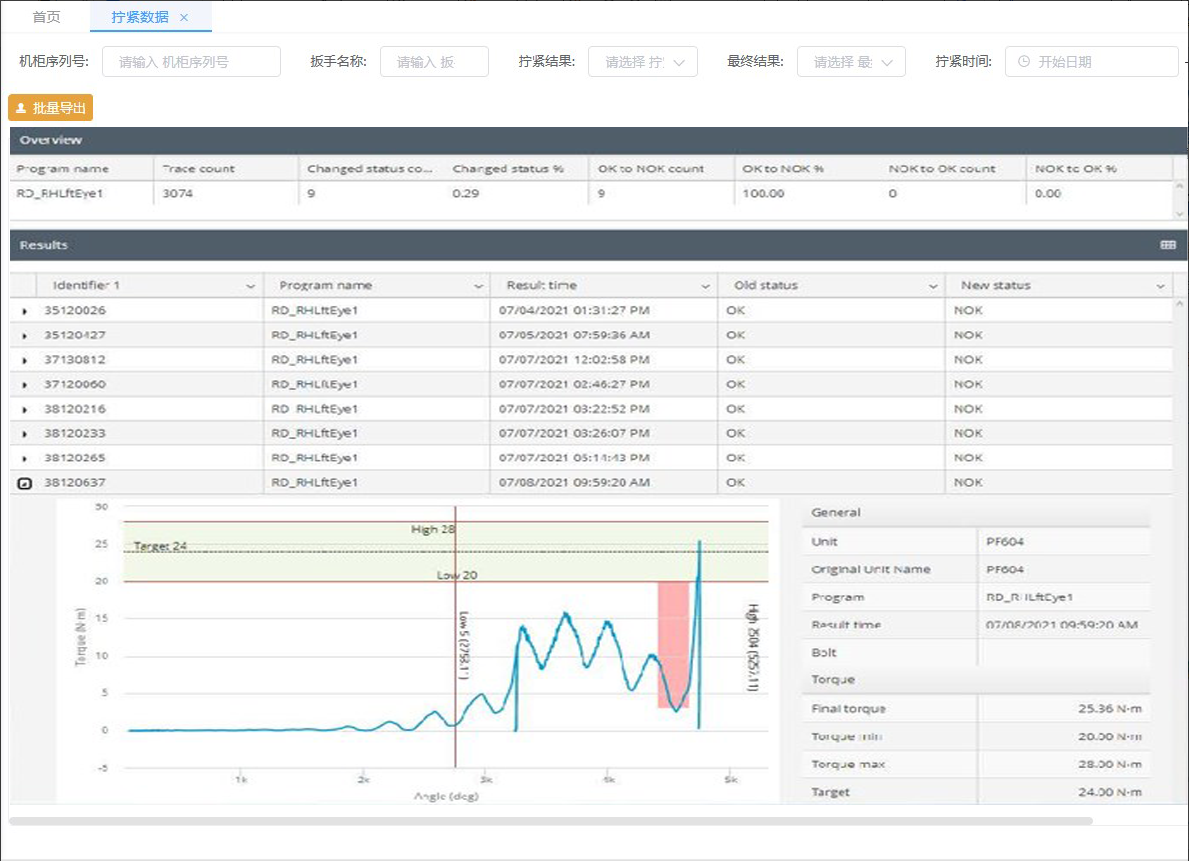The image size is (1189, 861).
Task: Click result time 07/04/2021 01:31:27 PM
Action: [x=574, y=310]
